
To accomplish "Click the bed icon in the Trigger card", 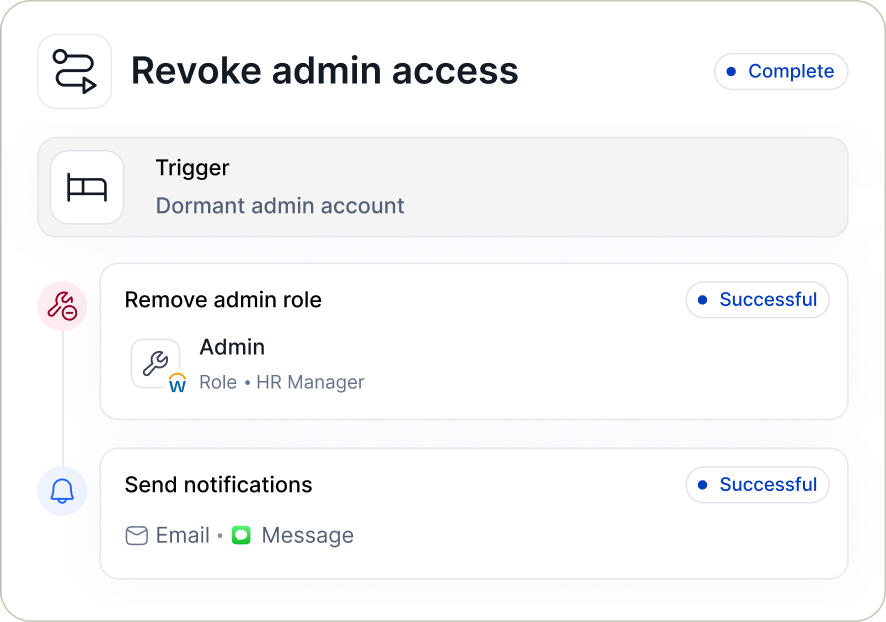I will [87, 187].
